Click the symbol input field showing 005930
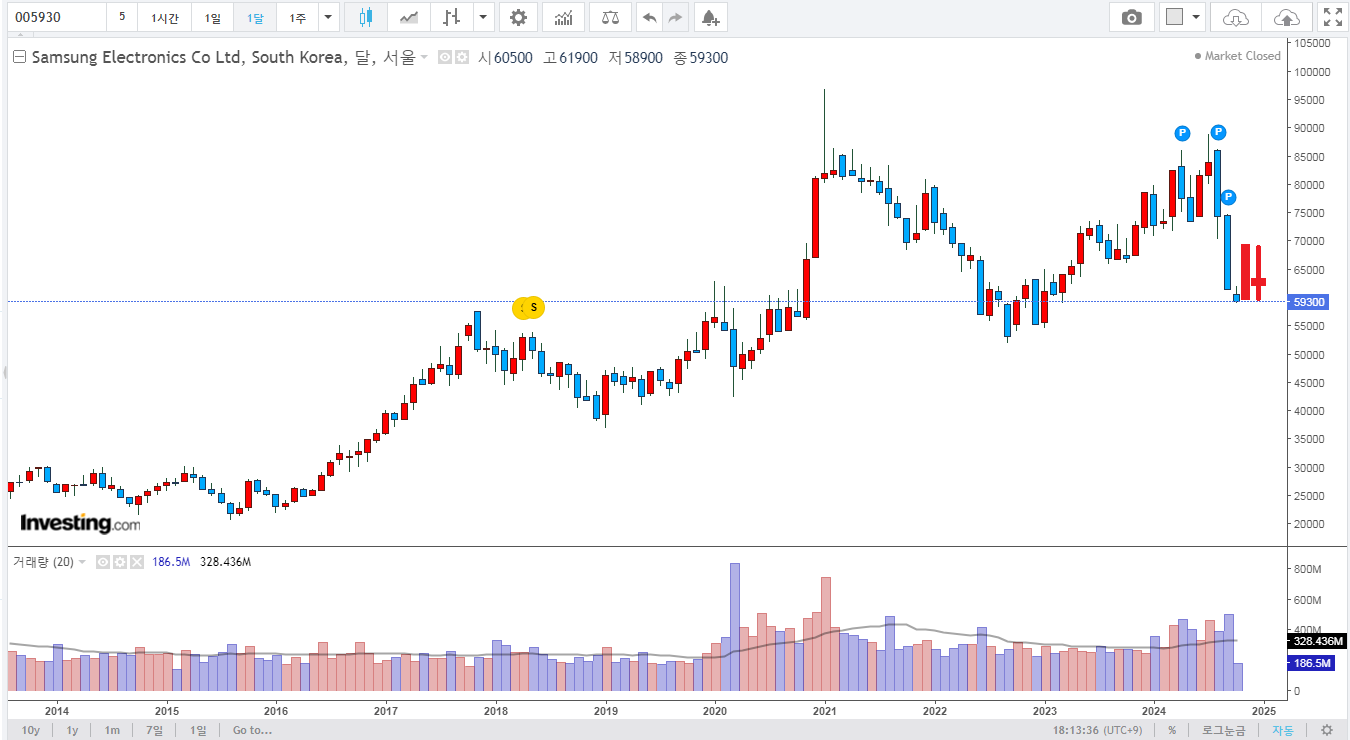The width and height of the screenshot is (1350, 740). pos(55,17)
